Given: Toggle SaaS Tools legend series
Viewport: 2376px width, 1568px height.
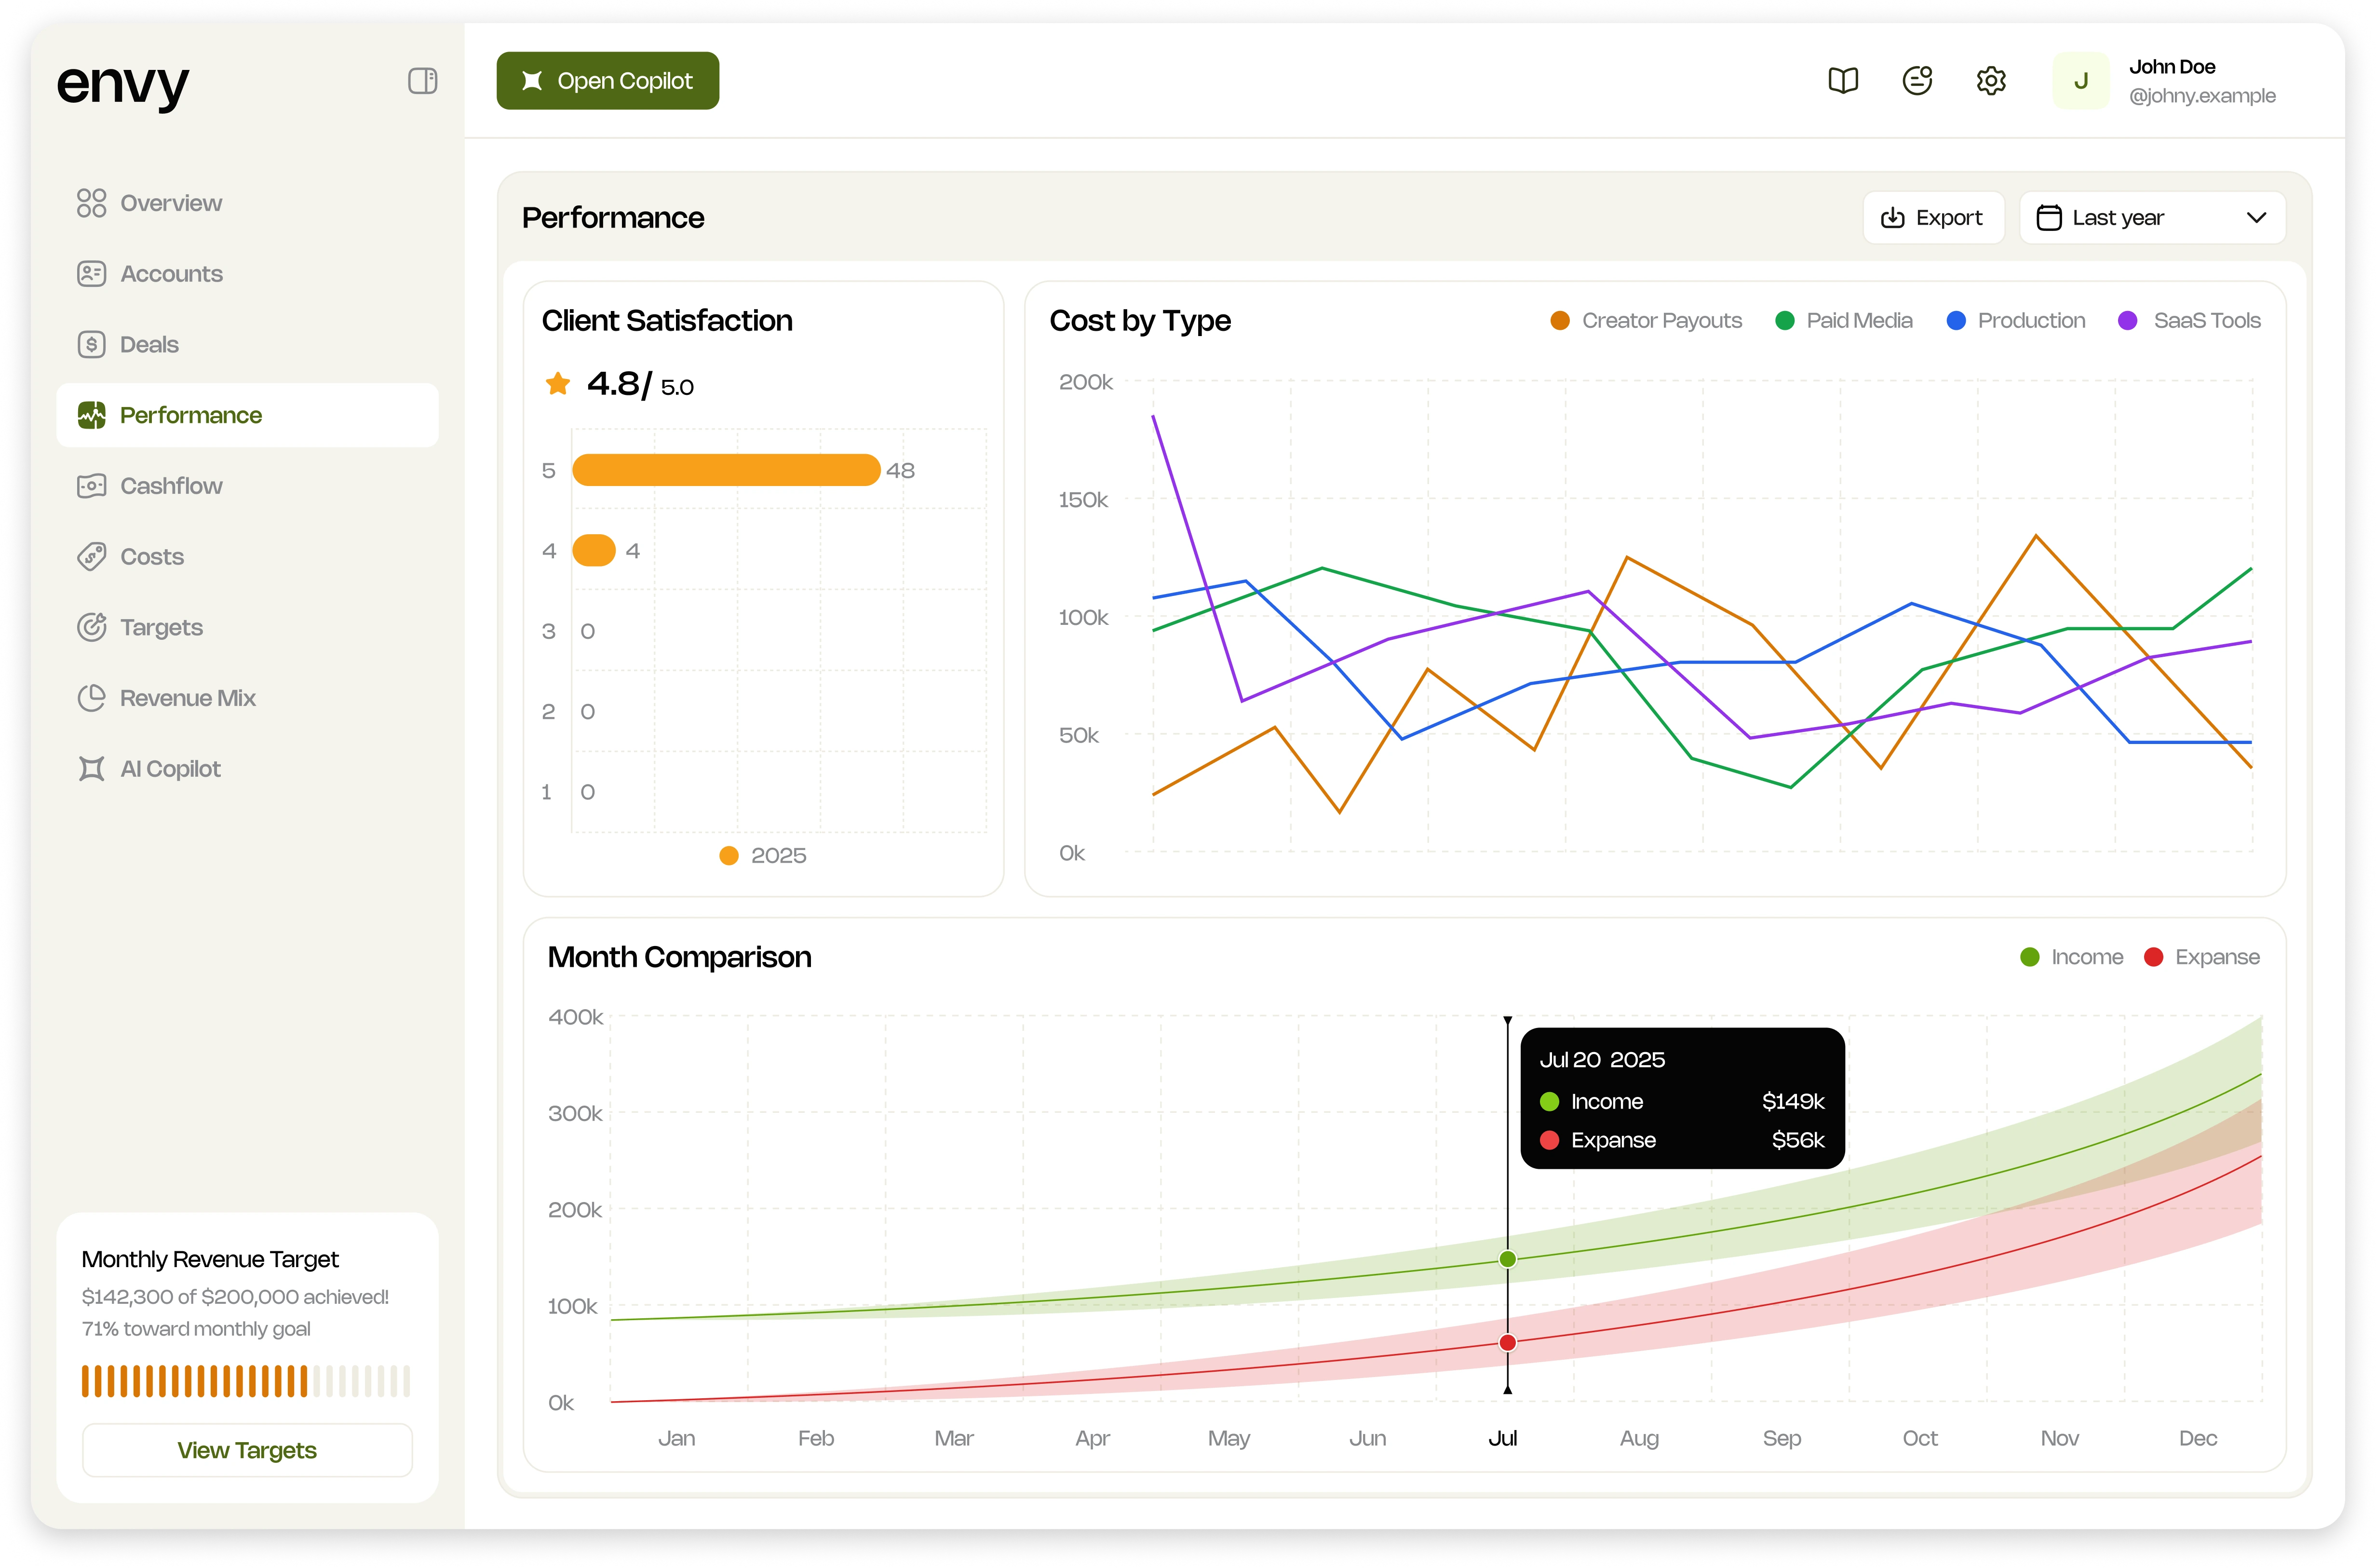Looking at the screenshot, I should click(2190, 321).
